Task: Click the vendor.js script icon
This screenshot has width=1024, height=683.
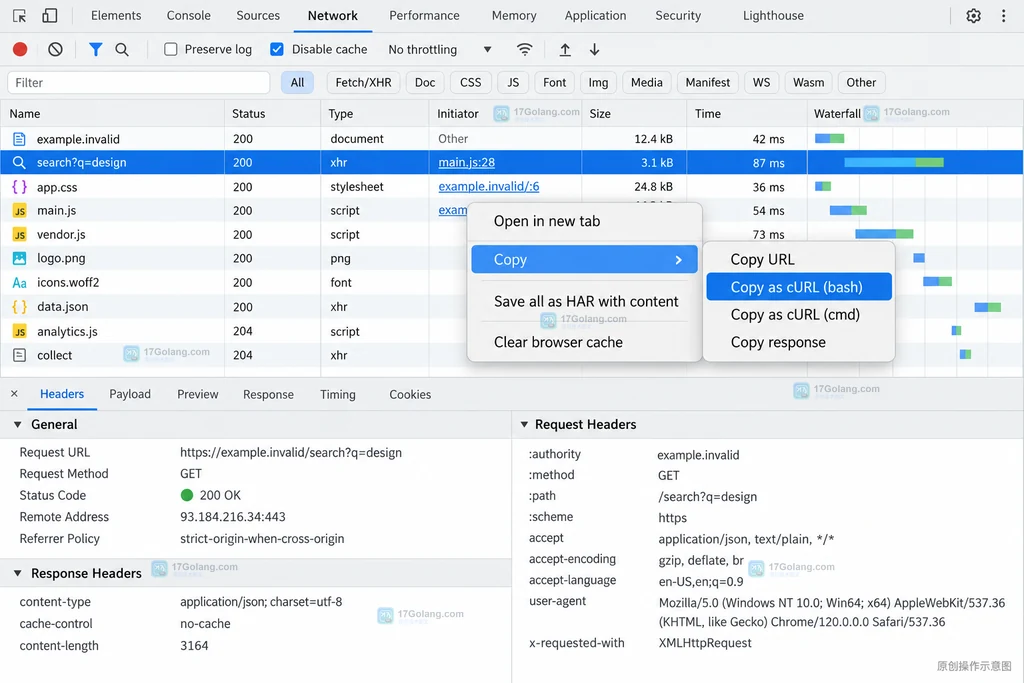Action: (x=20, y=234)
